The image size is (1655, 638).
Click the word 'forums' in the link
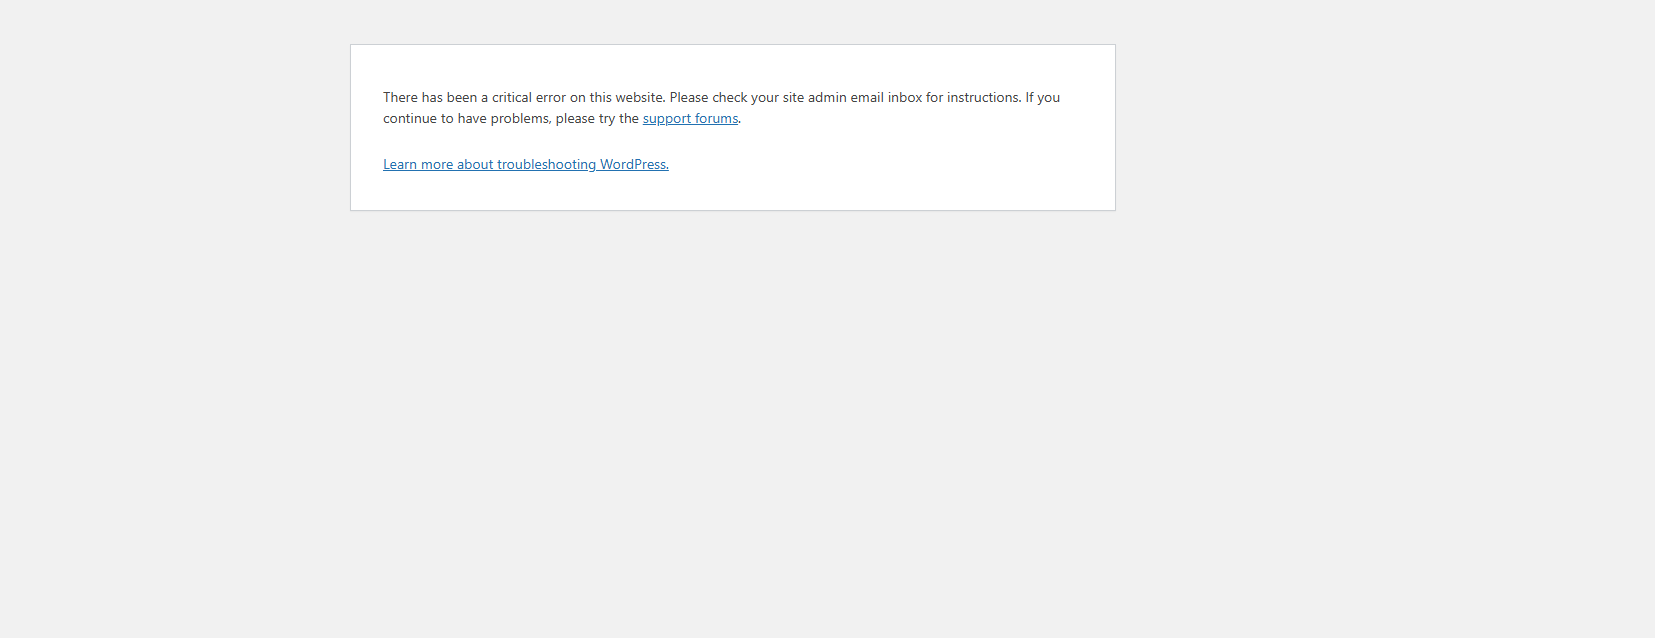716,119
